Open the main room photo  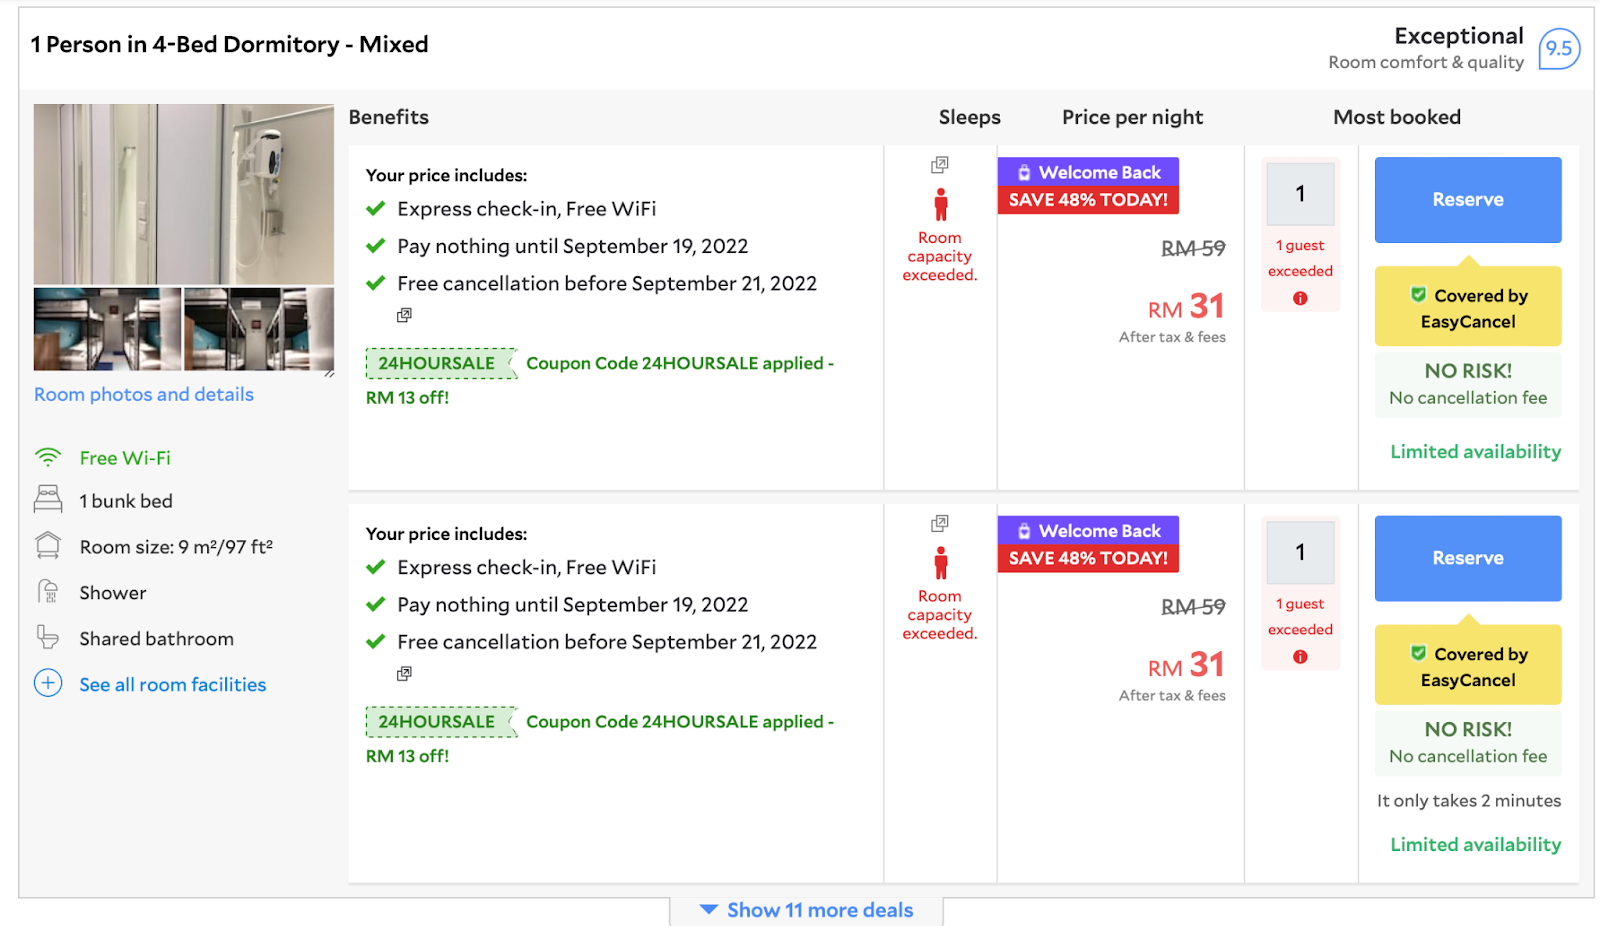(184, 194)
